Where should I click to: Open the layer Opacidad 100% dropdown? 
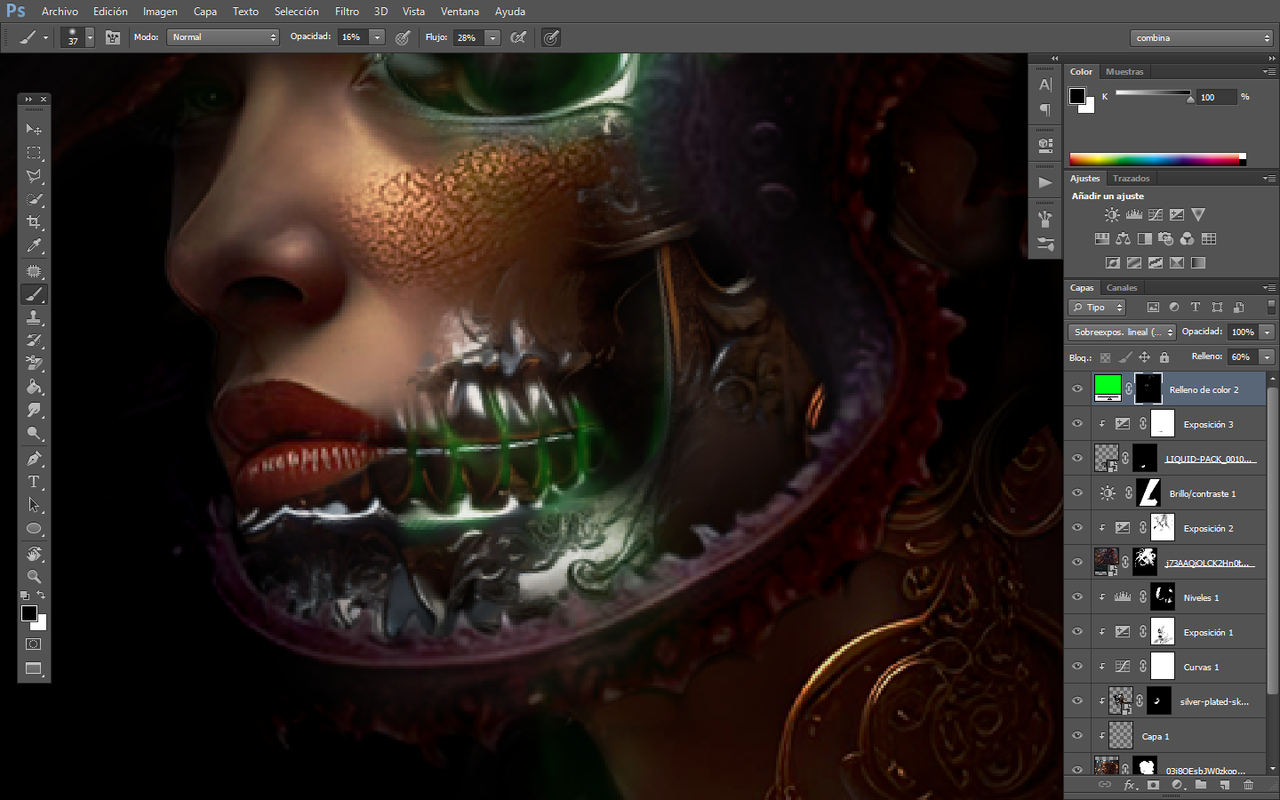1268,332
